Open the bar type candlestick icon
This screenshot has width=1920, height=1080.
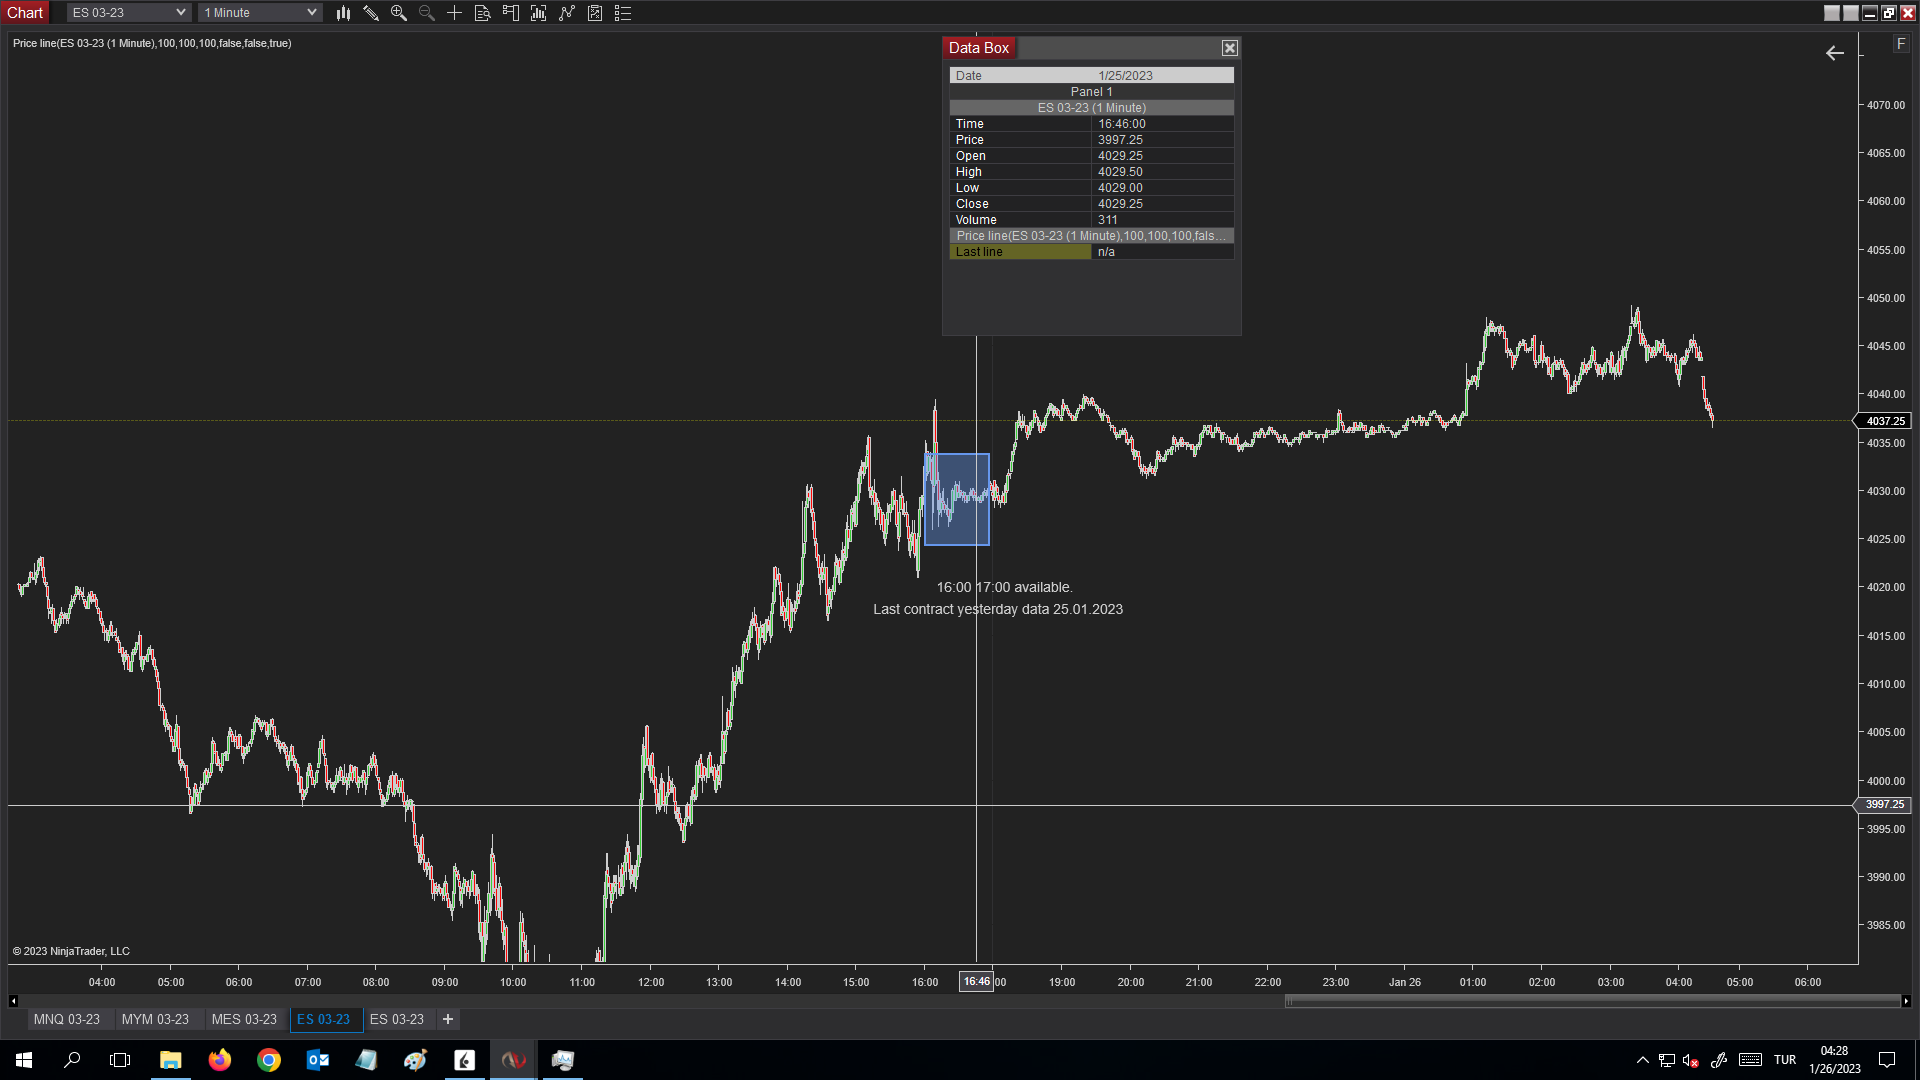coord(343,13)
